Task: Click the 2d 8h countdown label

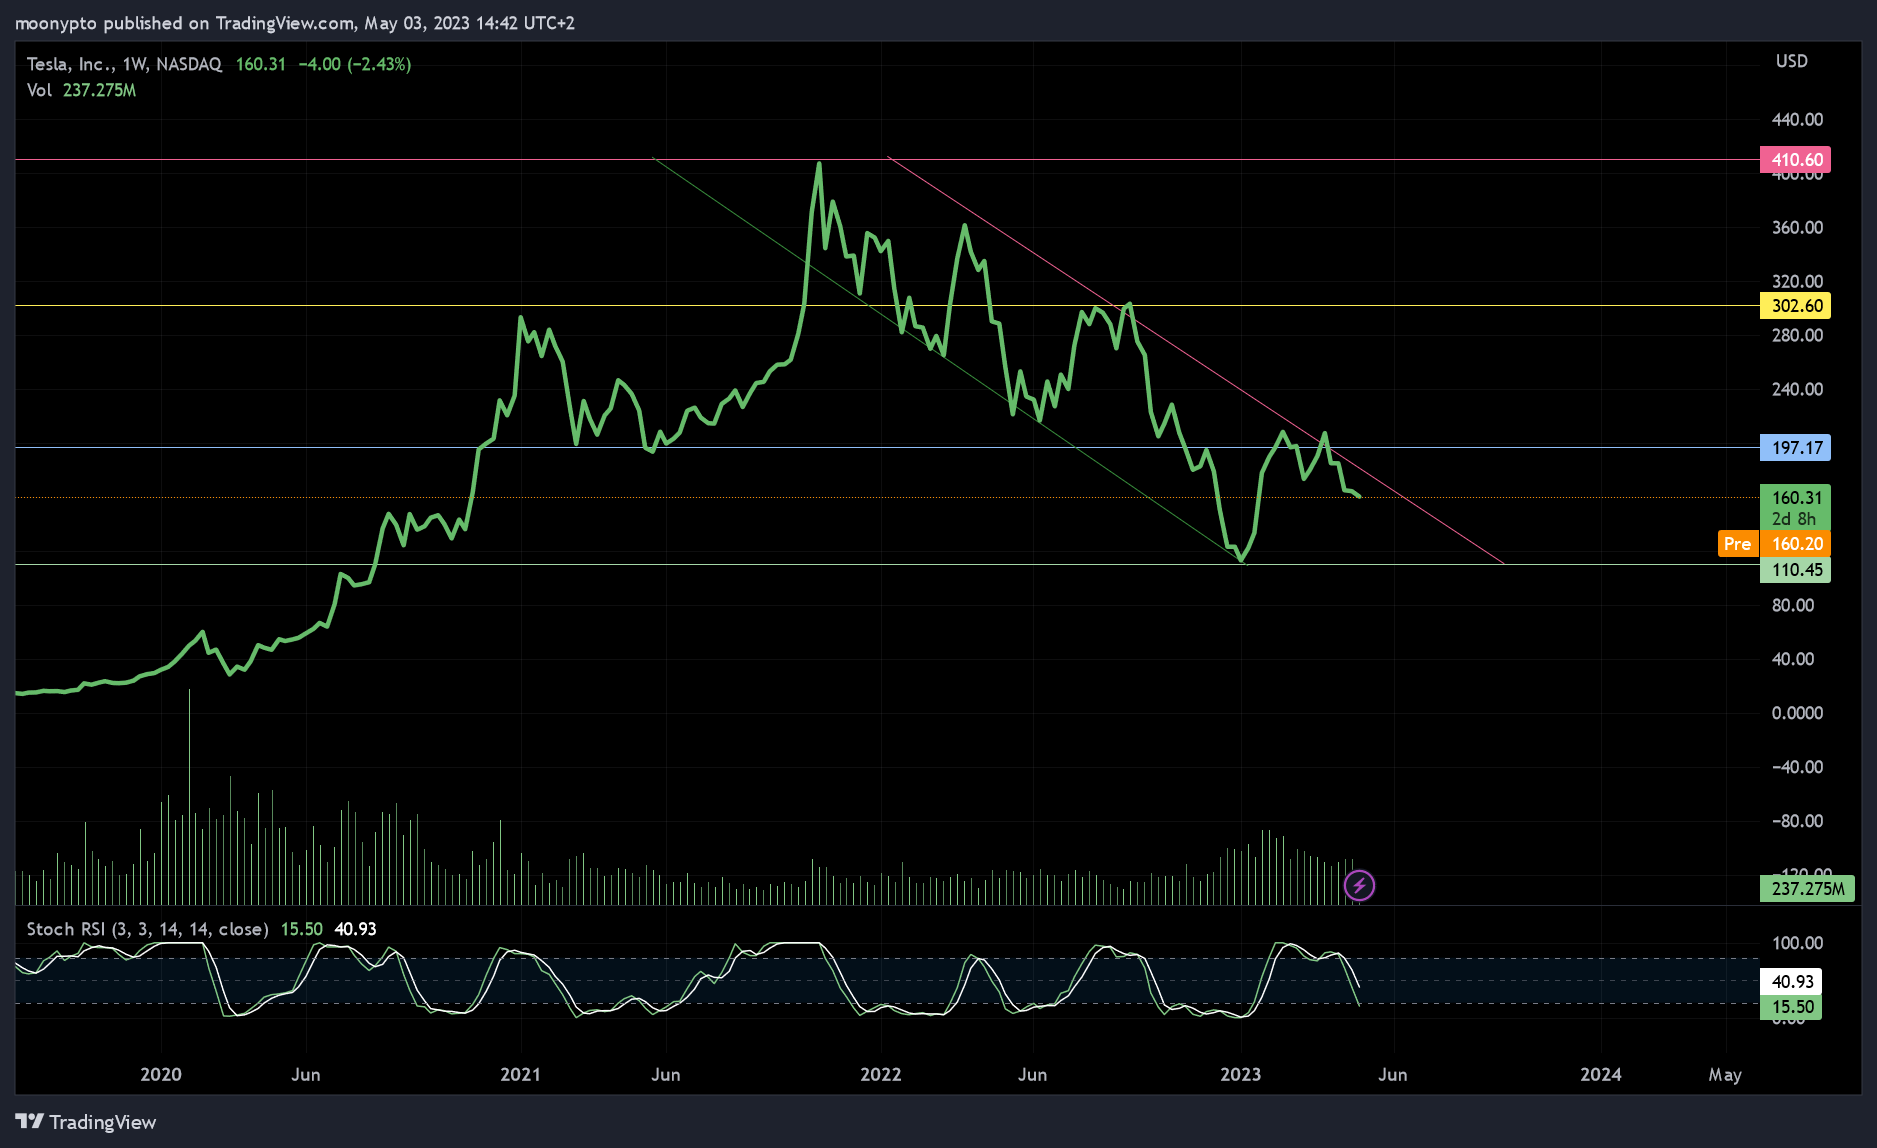Action: (1793, 519)
